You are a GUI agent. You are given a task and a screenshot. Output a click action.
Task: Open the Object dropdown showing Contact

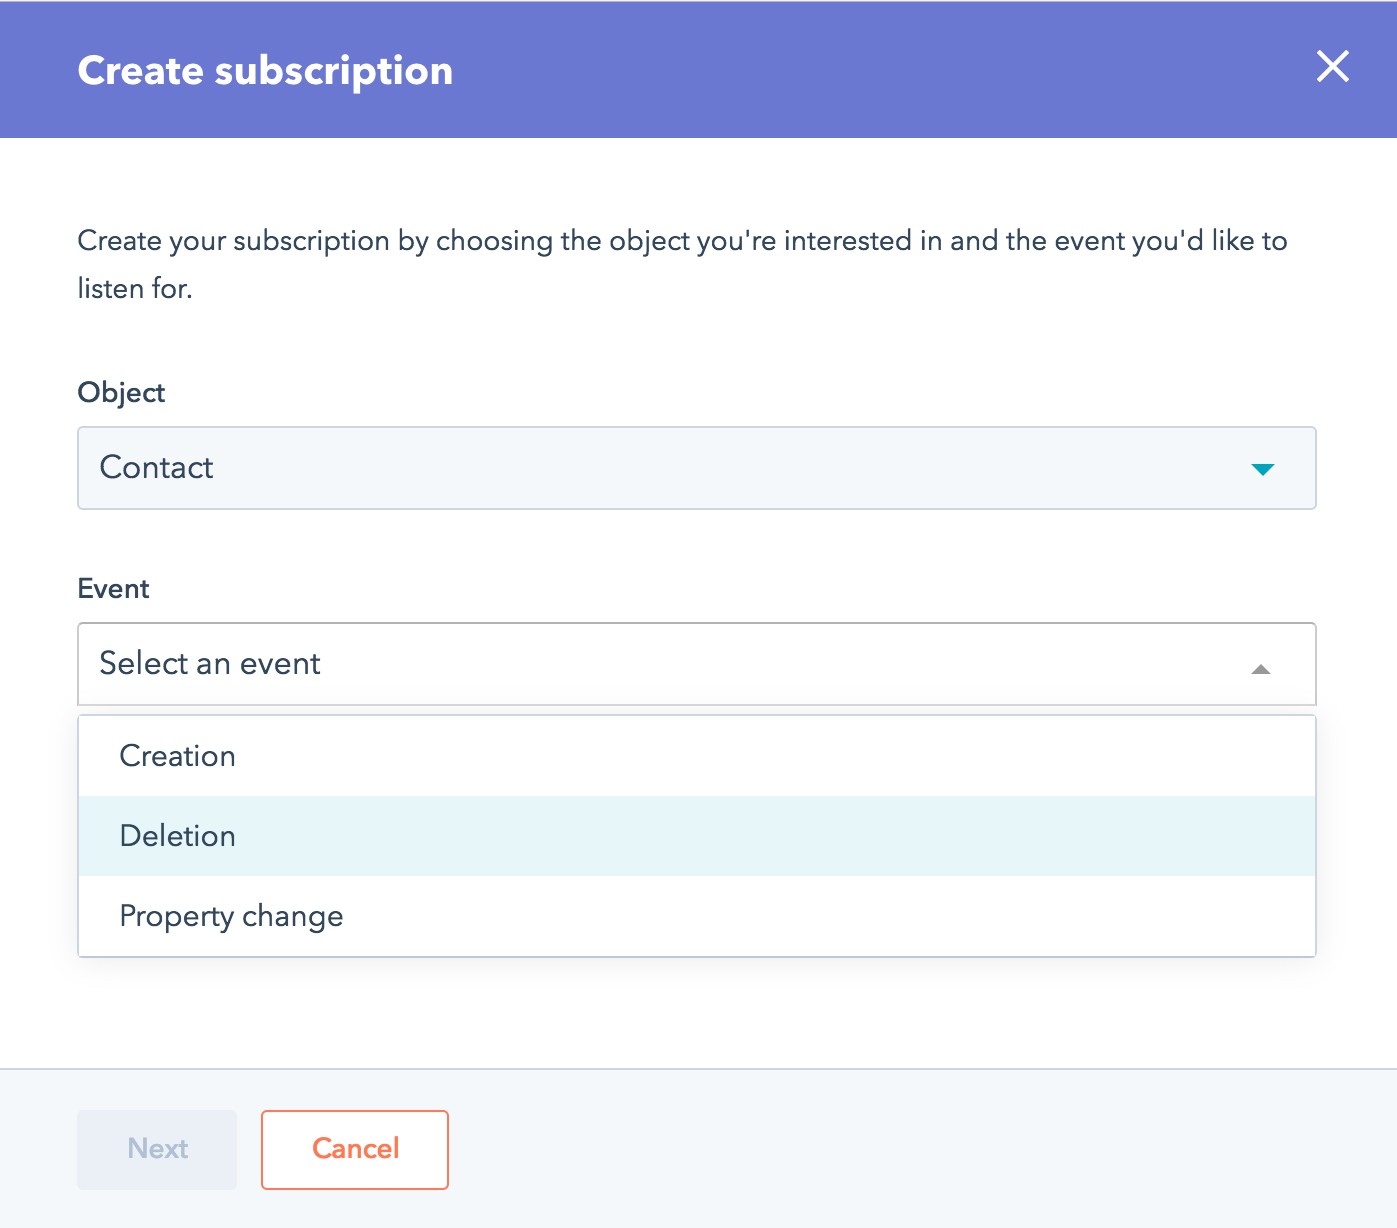tap(696, 468)
